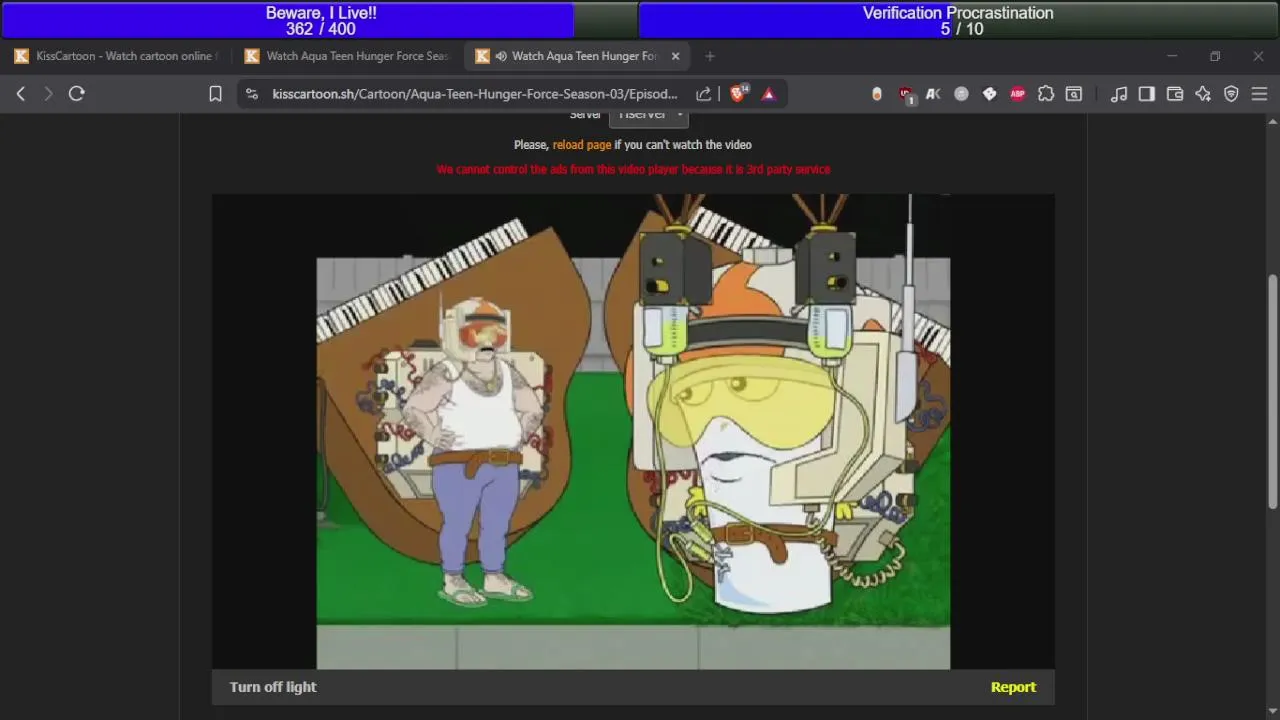
Task: Click the yellow Report link
Action: (1013, 687)
